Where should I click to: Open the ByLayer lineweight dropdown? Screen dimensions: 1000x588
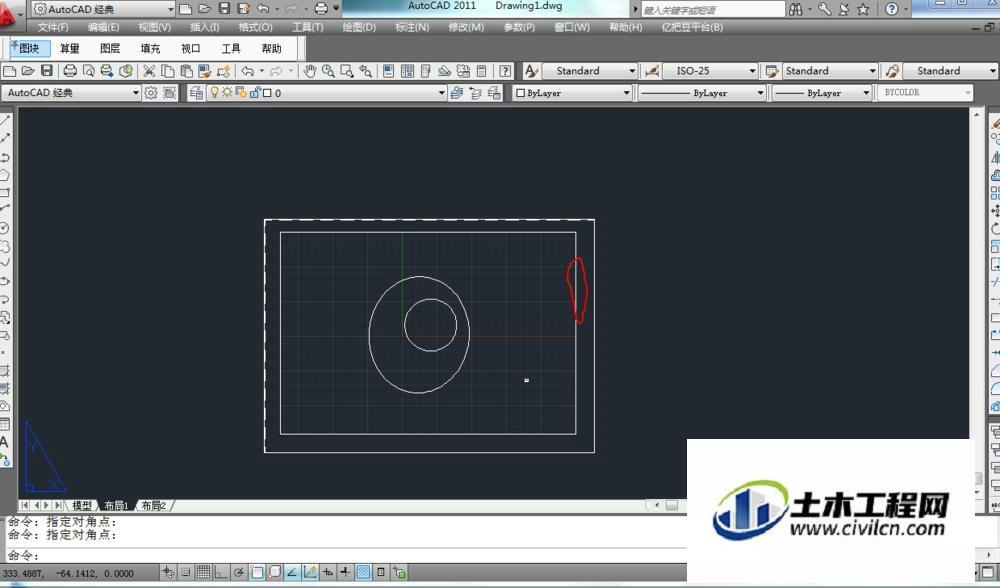[x=821, y=93]
